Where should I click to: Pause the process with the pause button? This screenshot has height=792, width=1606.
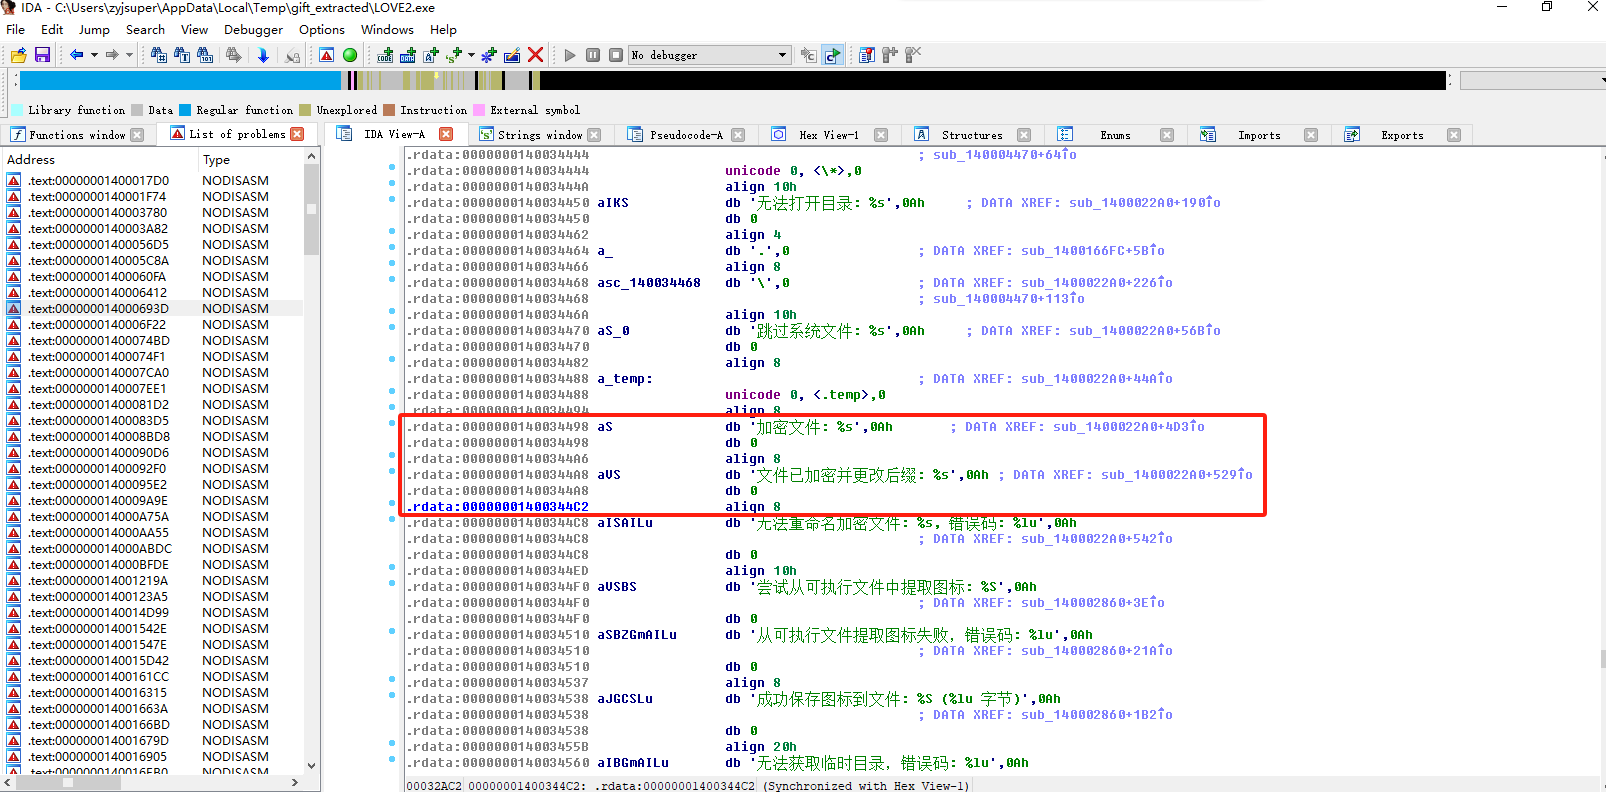[593, 55]
